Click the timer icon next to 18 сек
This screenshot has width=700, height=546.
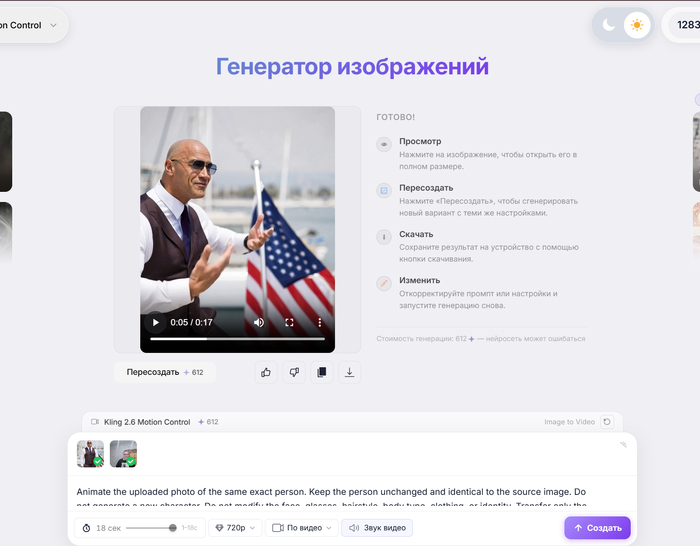tap(86, 528)
